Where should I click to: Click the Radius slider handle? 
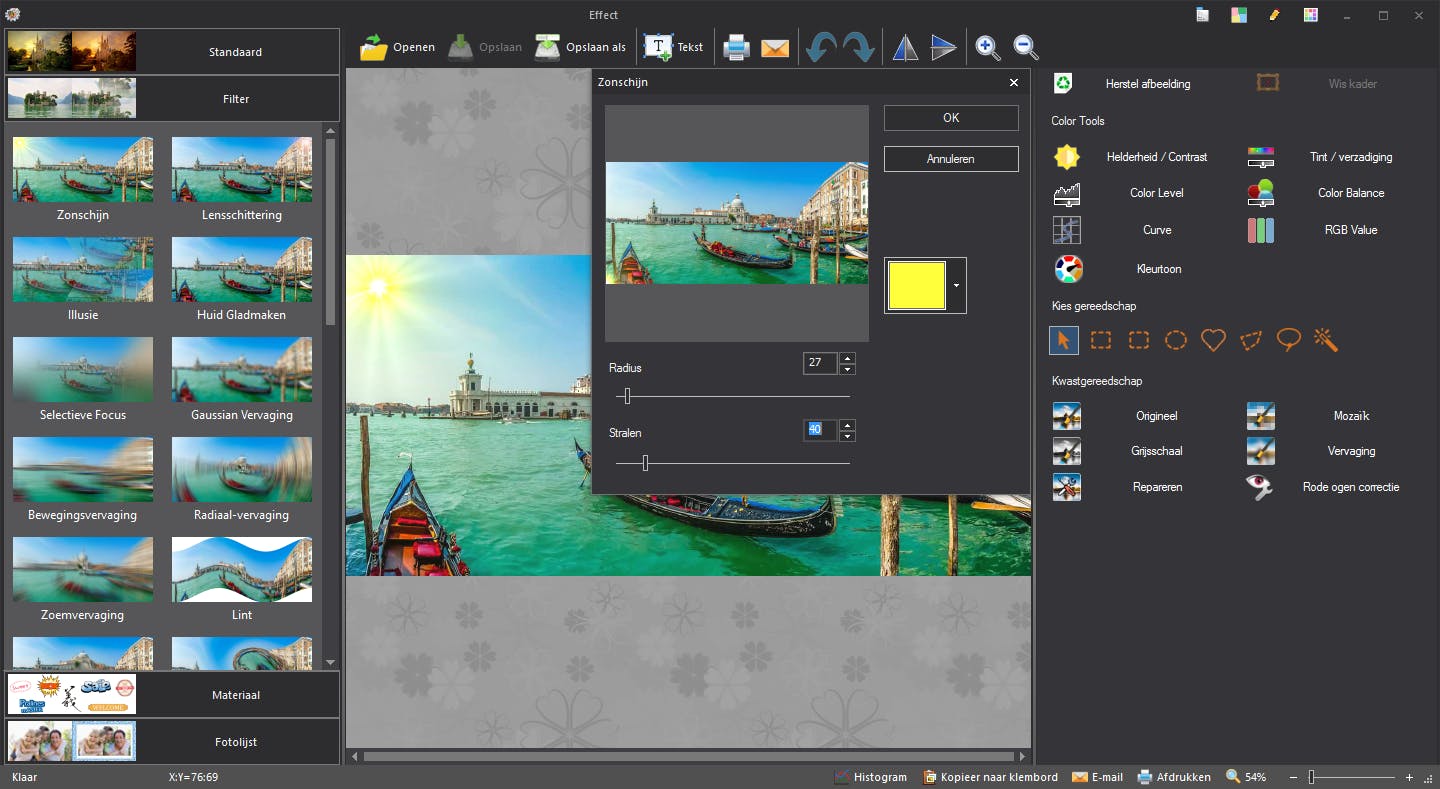point(627,397)
